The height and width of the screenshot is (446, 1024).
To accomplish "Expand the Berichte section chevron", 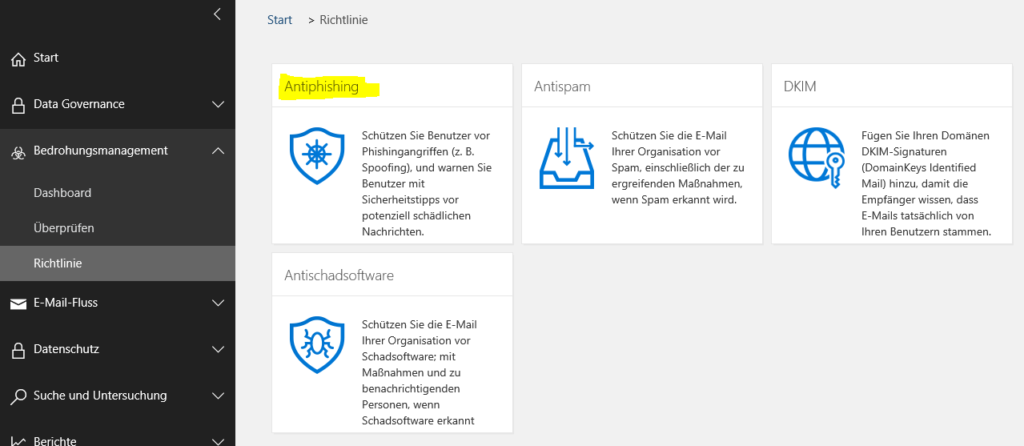I will (x=218, y=441).
